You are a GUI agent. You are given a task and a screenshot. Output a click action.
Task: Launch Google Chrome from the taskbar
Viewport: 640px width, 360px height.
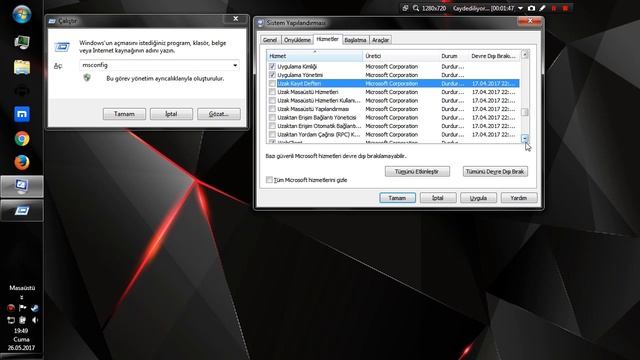point(22,139)
